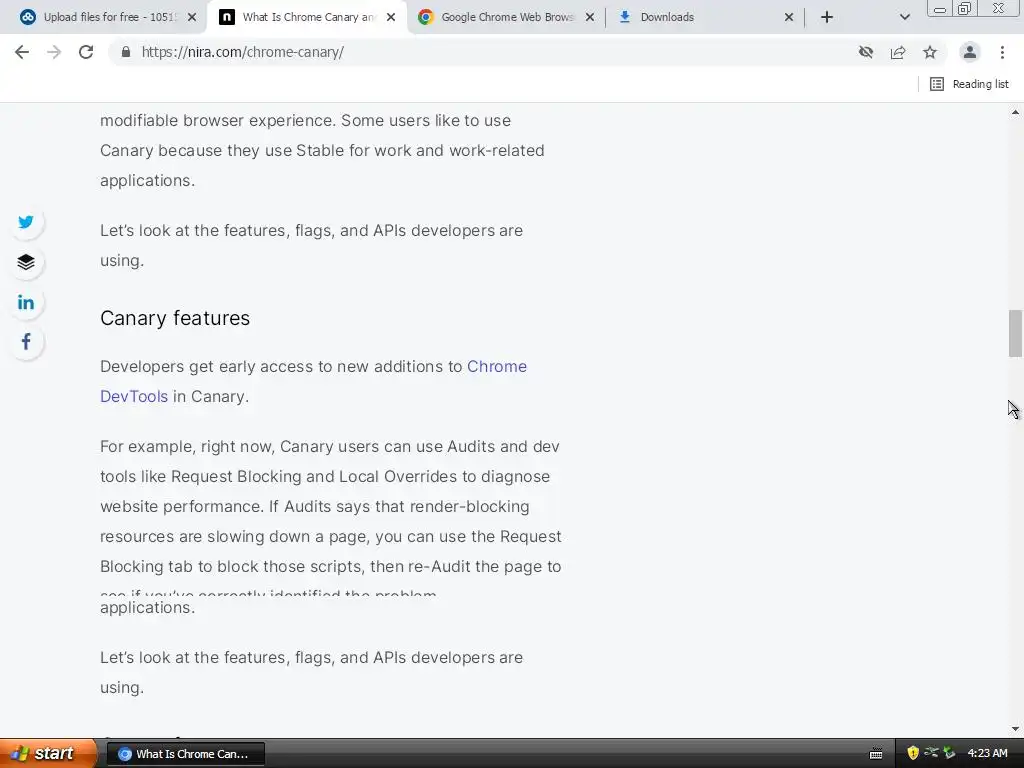Share this page via share icon
This screenshot has height=768, width=1024.
pos(898,52)
